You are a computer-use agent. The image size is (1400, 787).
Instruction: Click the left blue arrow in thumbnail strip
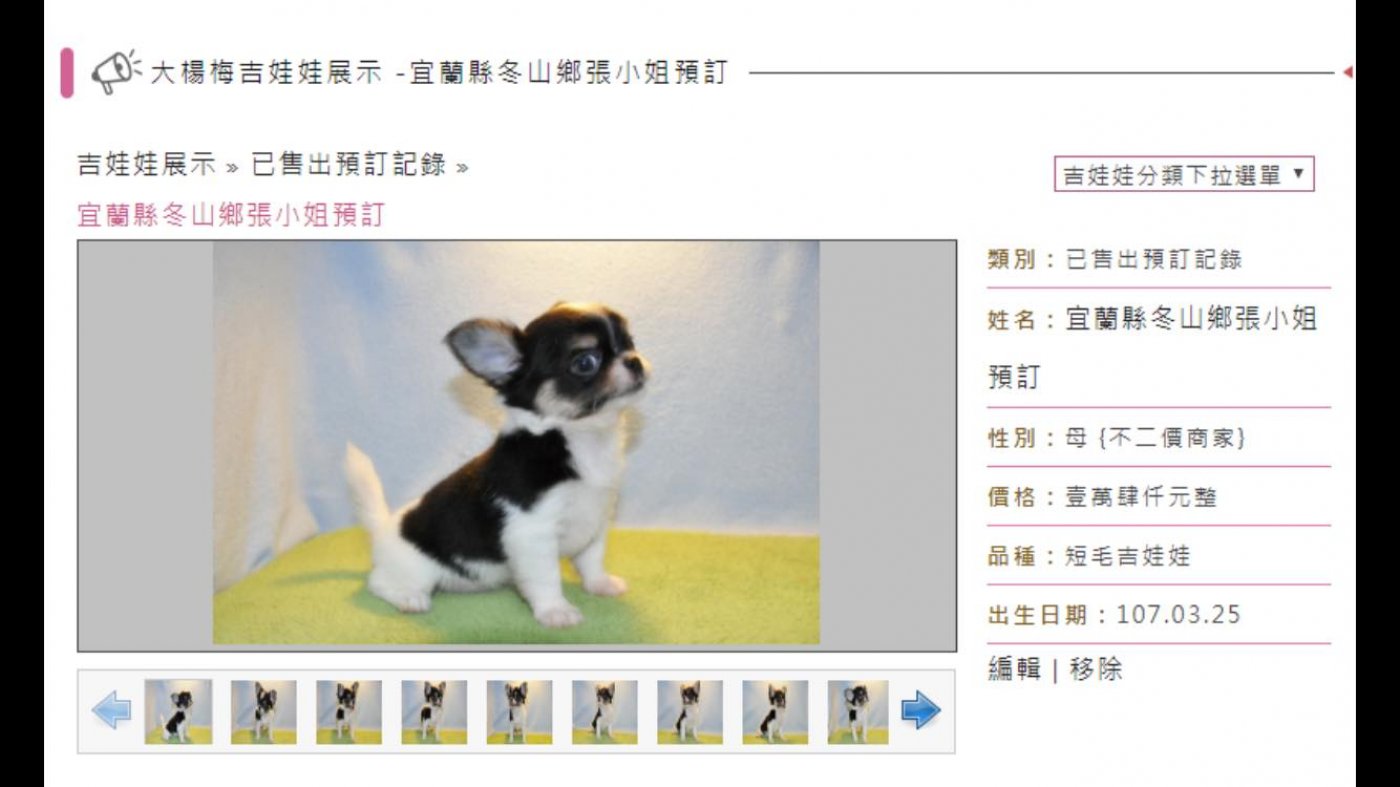point(111,712)
